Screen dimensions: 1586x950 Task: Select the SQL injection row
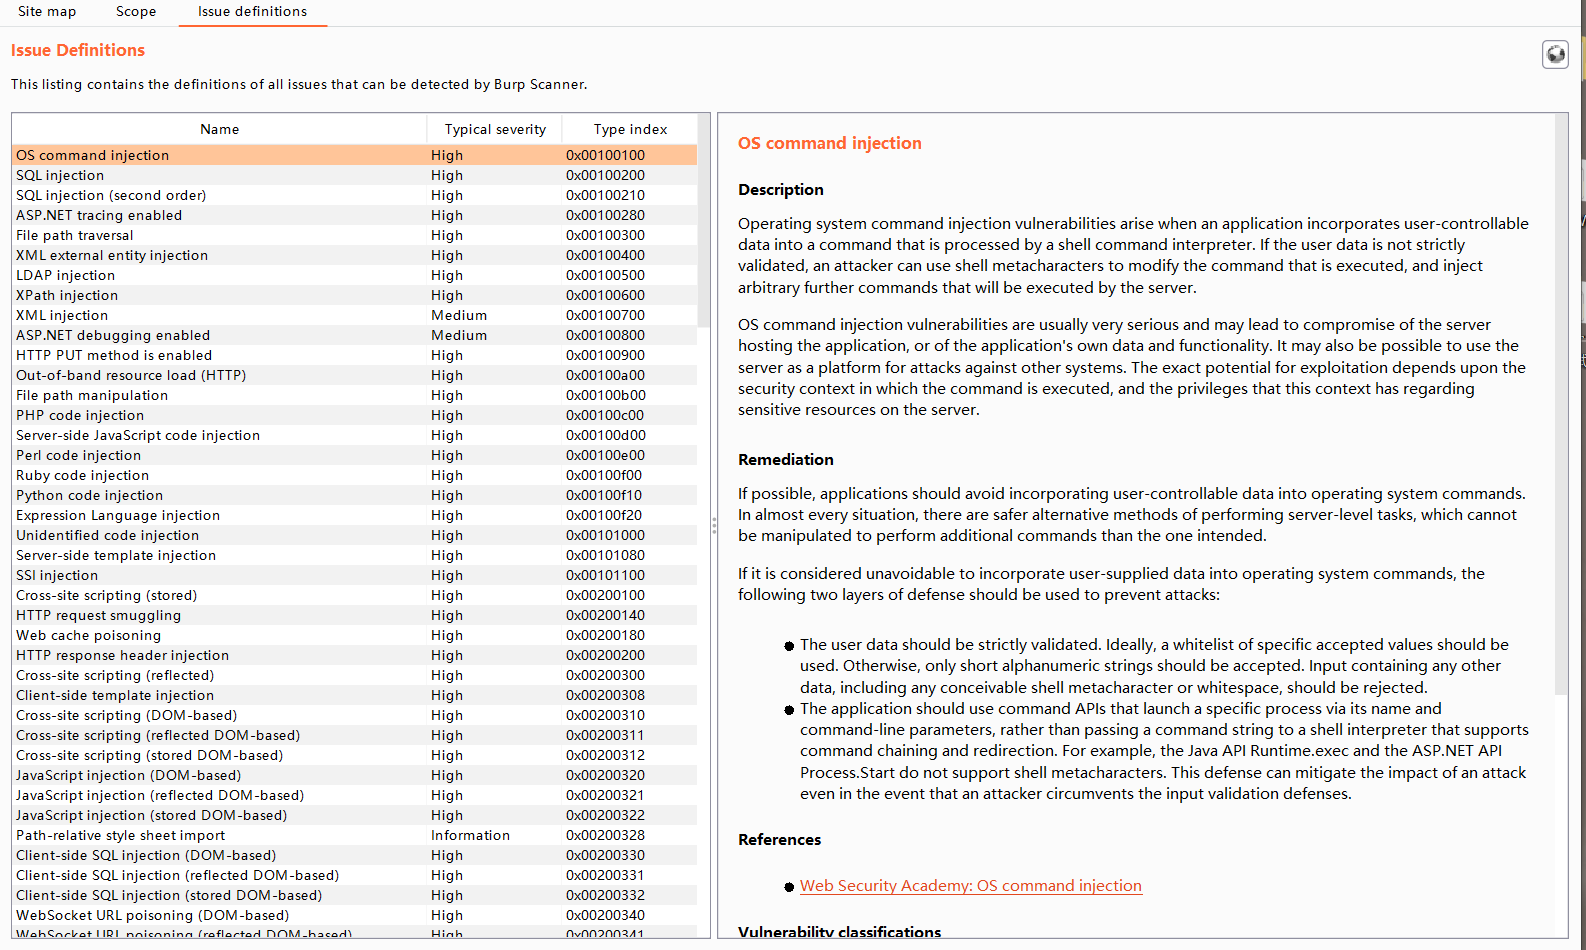(354, 175)
